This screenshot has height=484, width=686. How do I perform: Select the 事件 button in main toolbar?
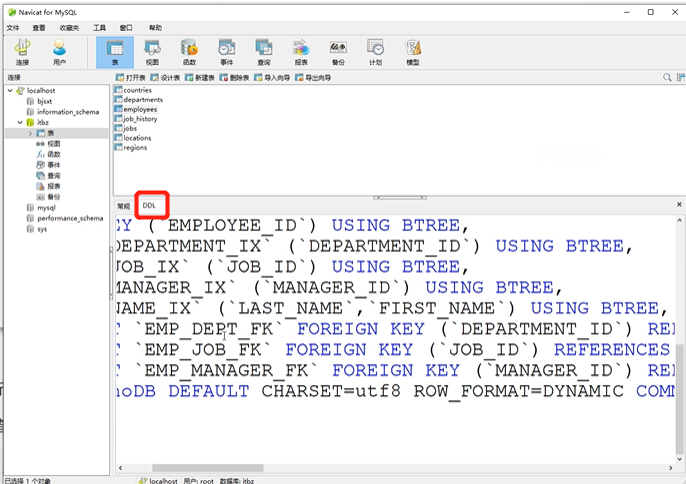tap(227, 52)
